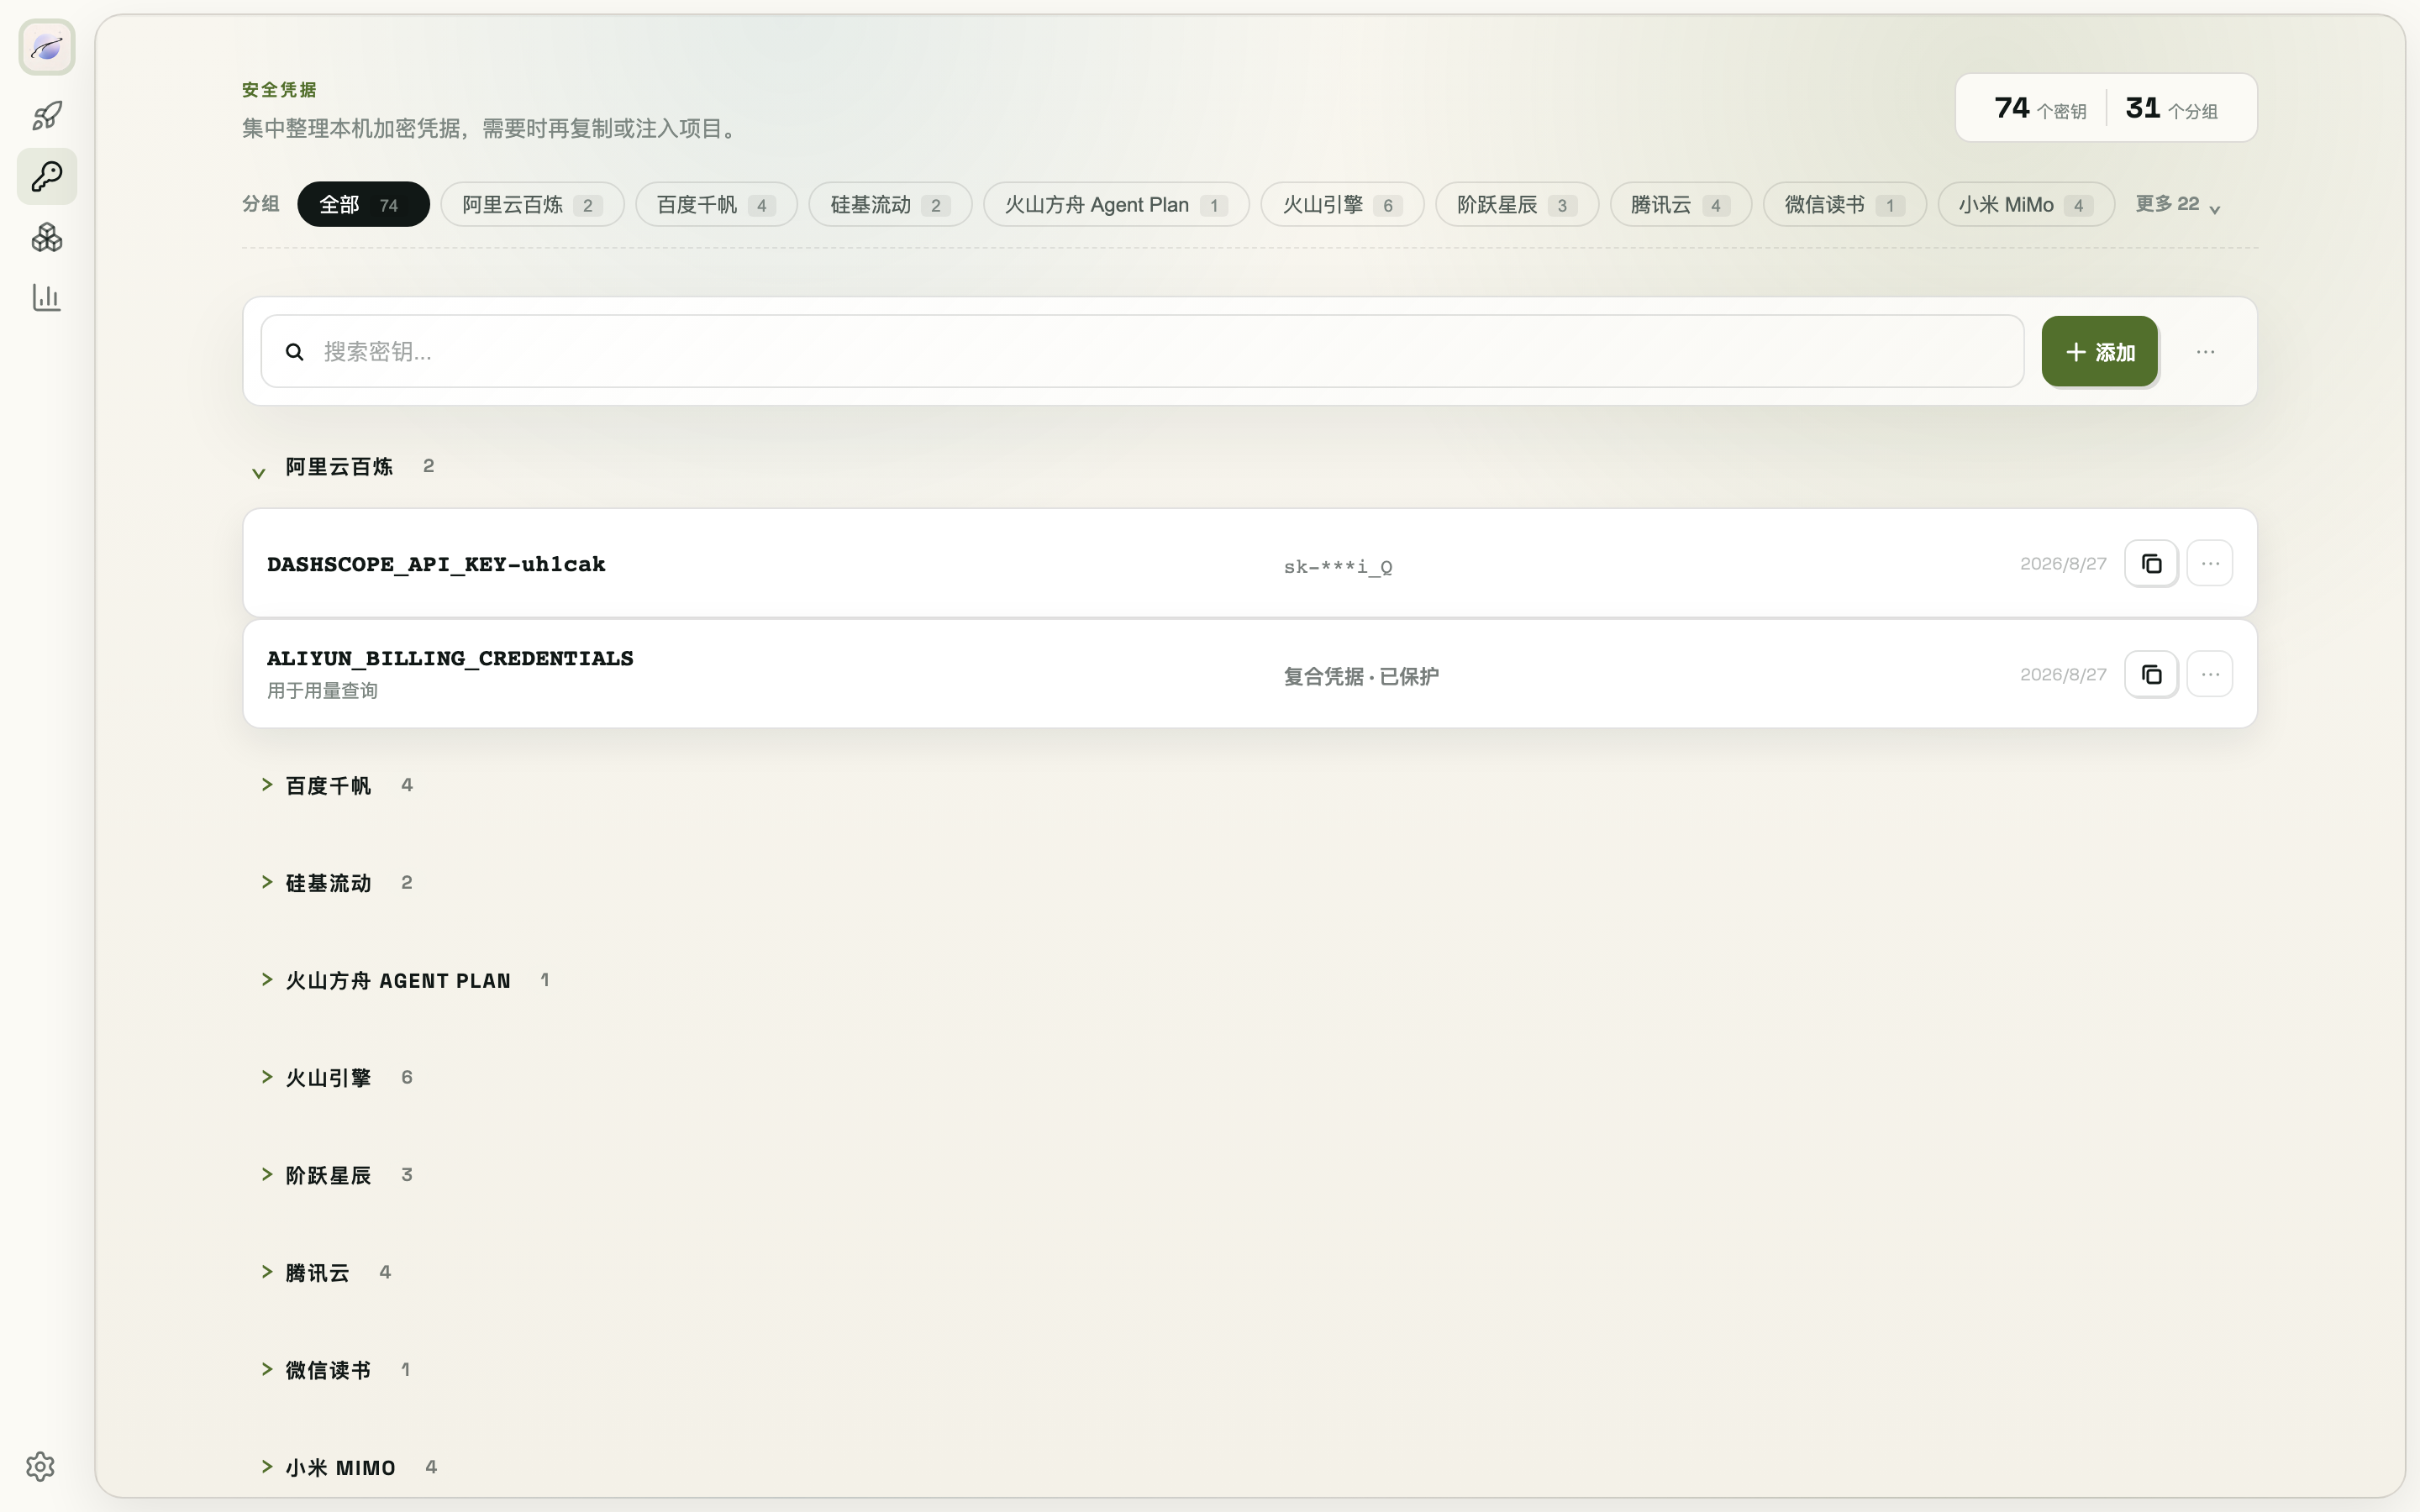2420x1512 pixels.
Task: Open the toolbar overflow menu beside 添加
Action: [x=2205, y=352]
